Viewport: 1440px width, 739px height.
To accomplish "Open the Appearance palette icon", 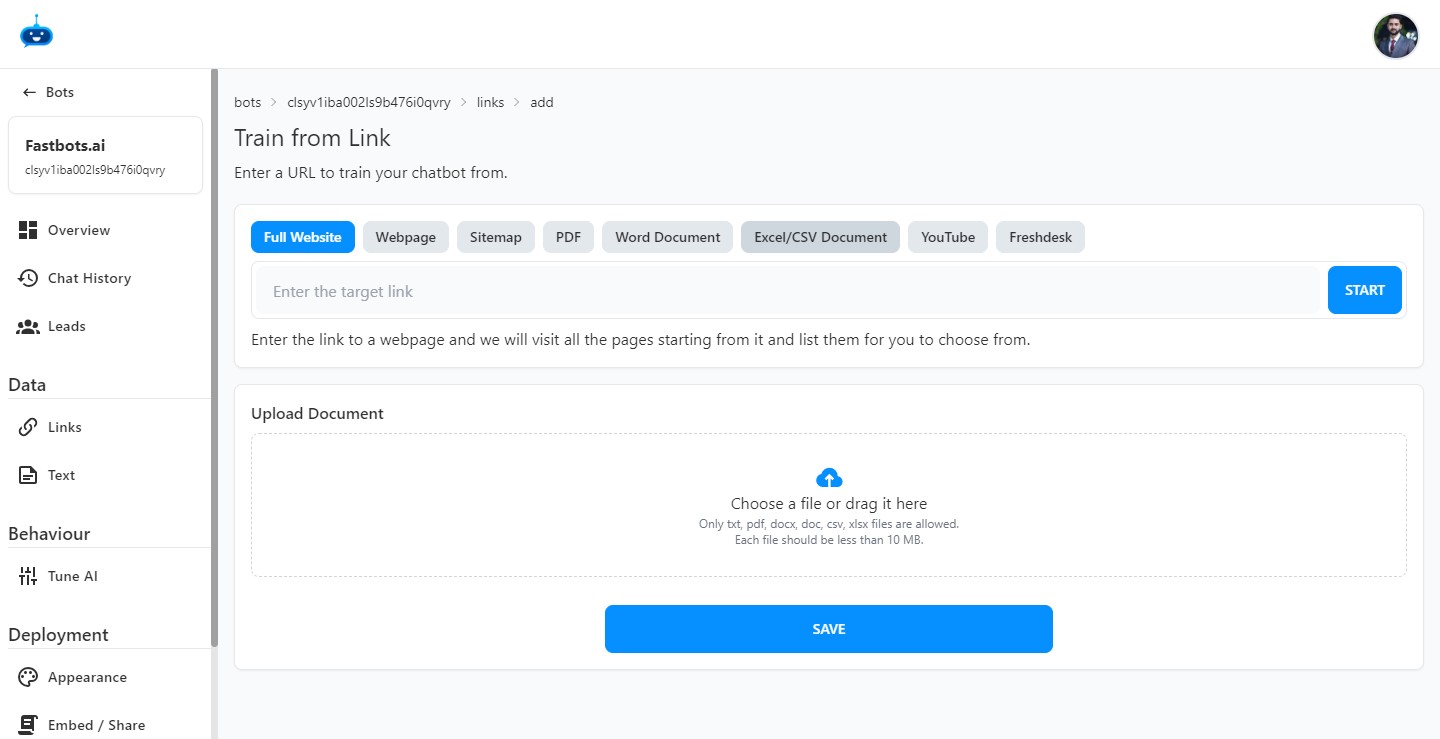I will (28, 677).
